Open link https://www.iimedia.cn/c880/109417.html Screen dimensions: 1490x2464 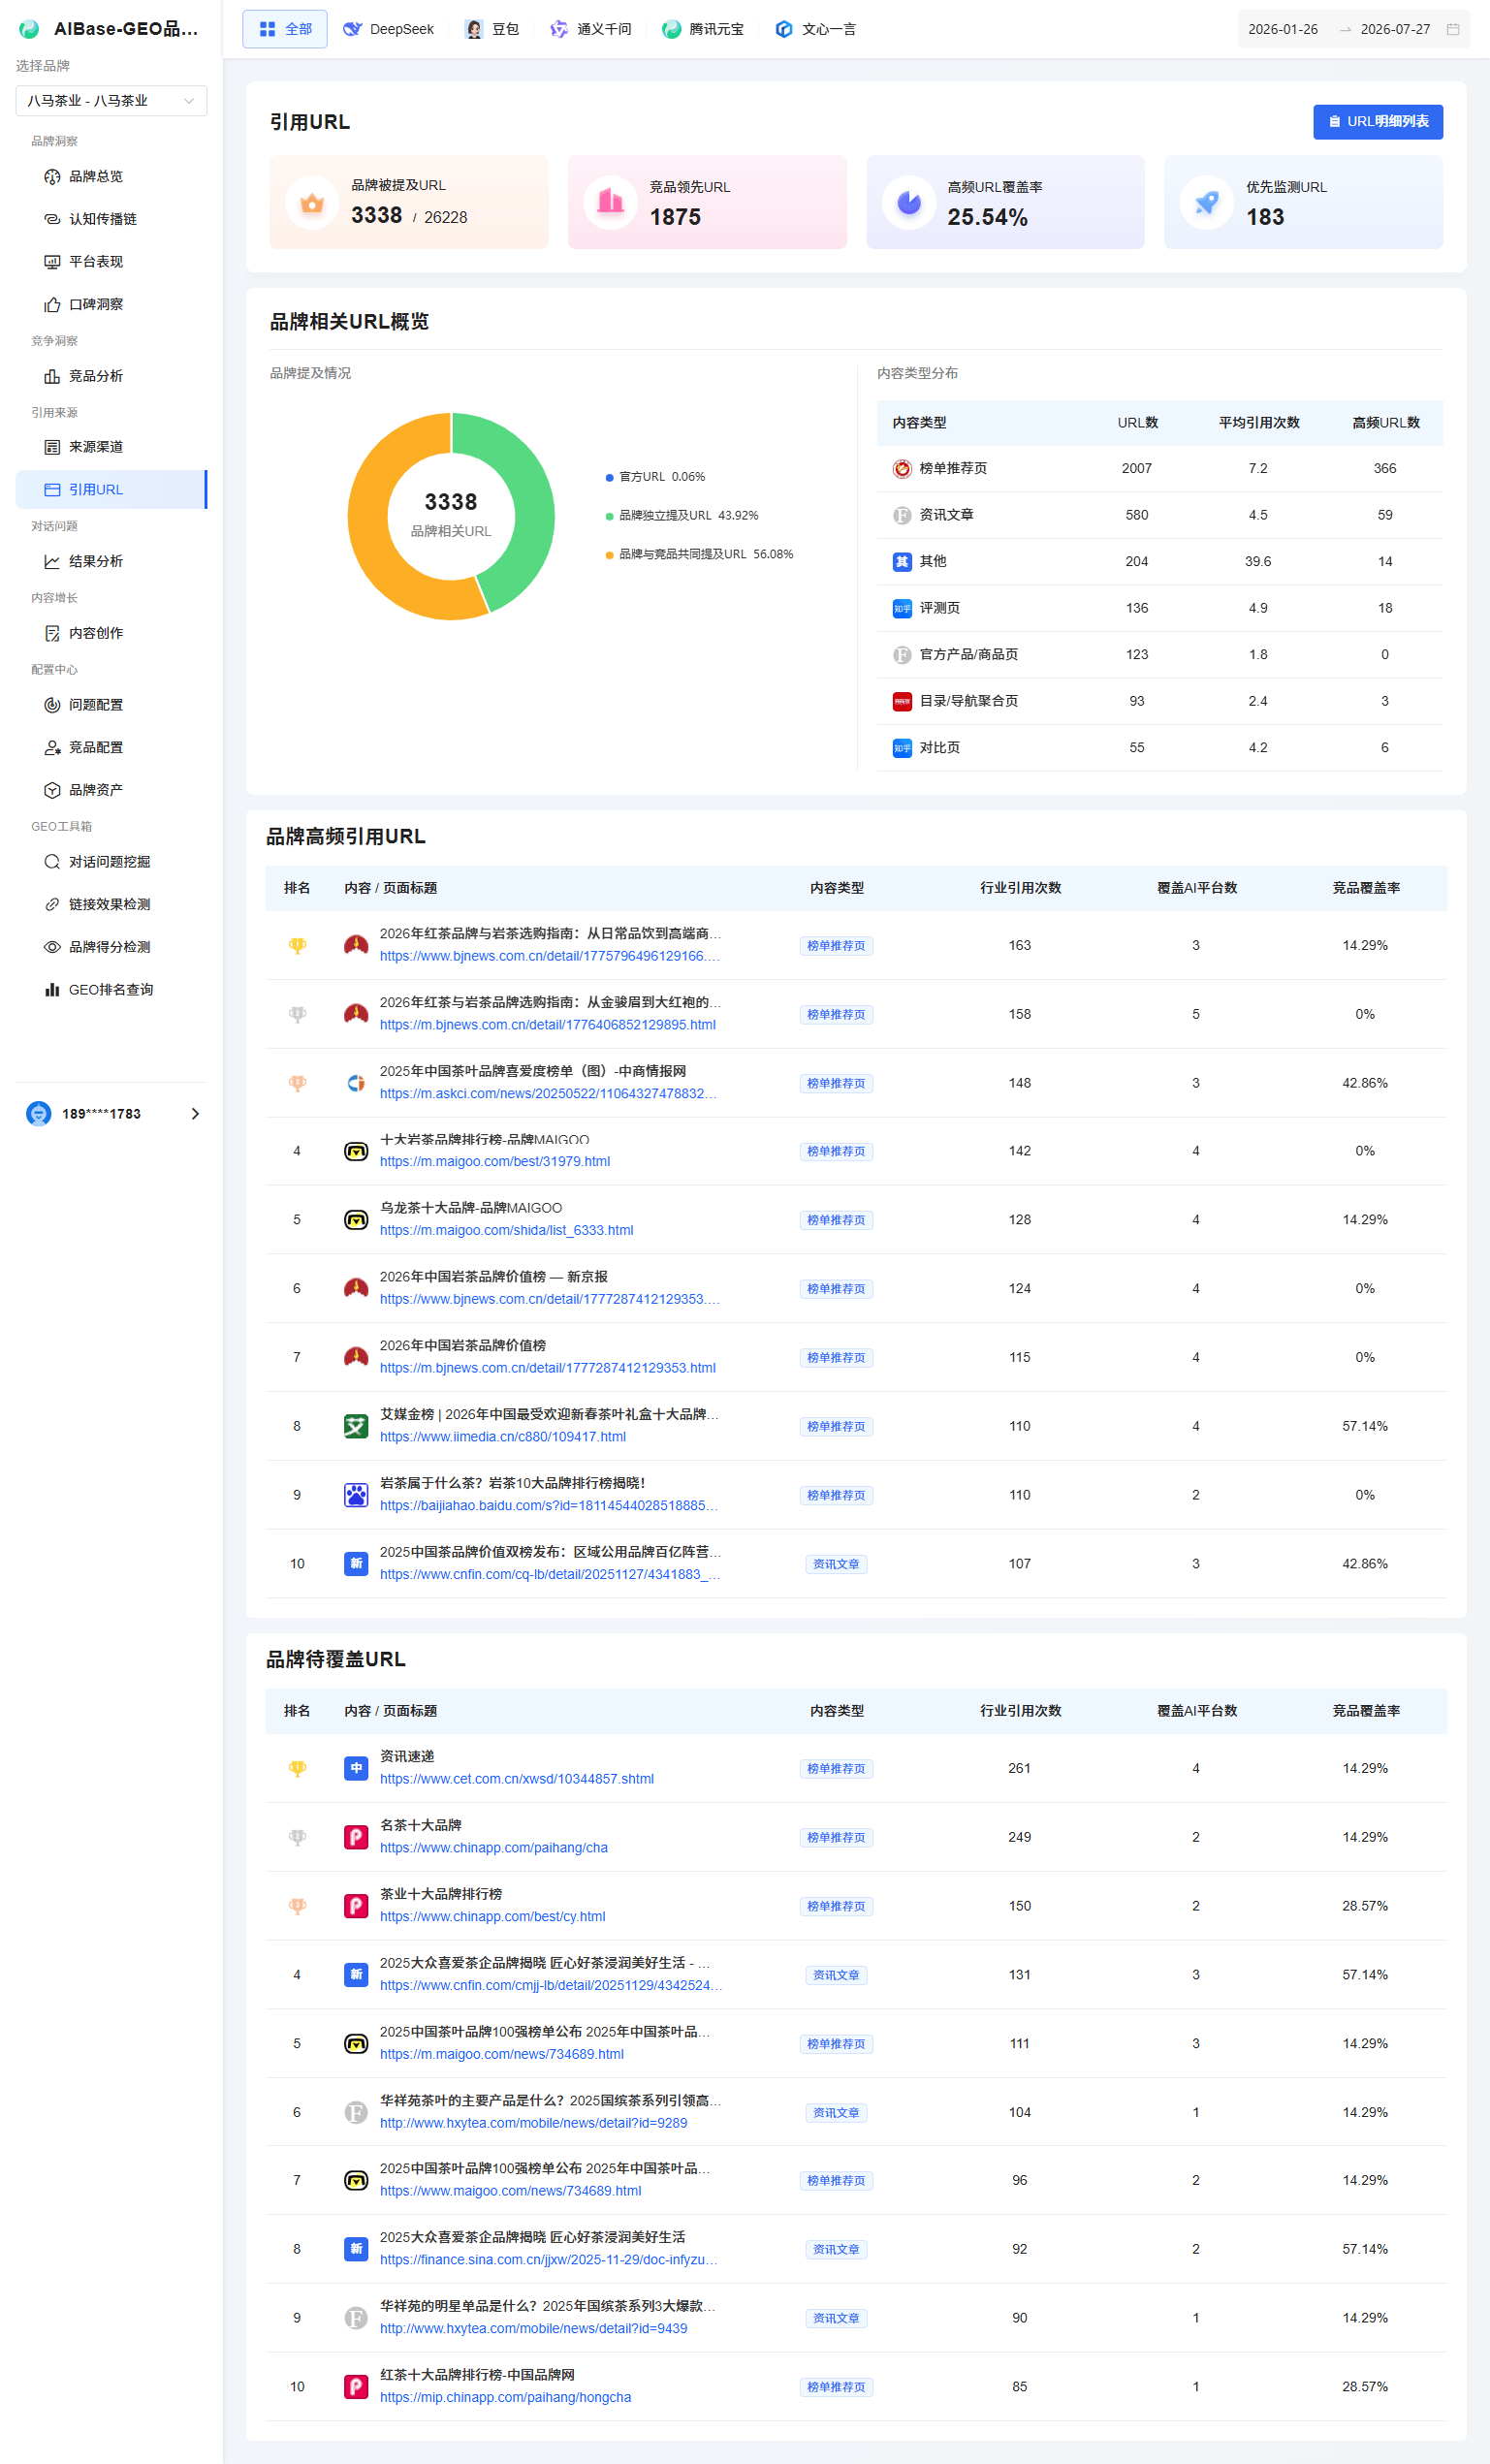tap(503, 1436)
